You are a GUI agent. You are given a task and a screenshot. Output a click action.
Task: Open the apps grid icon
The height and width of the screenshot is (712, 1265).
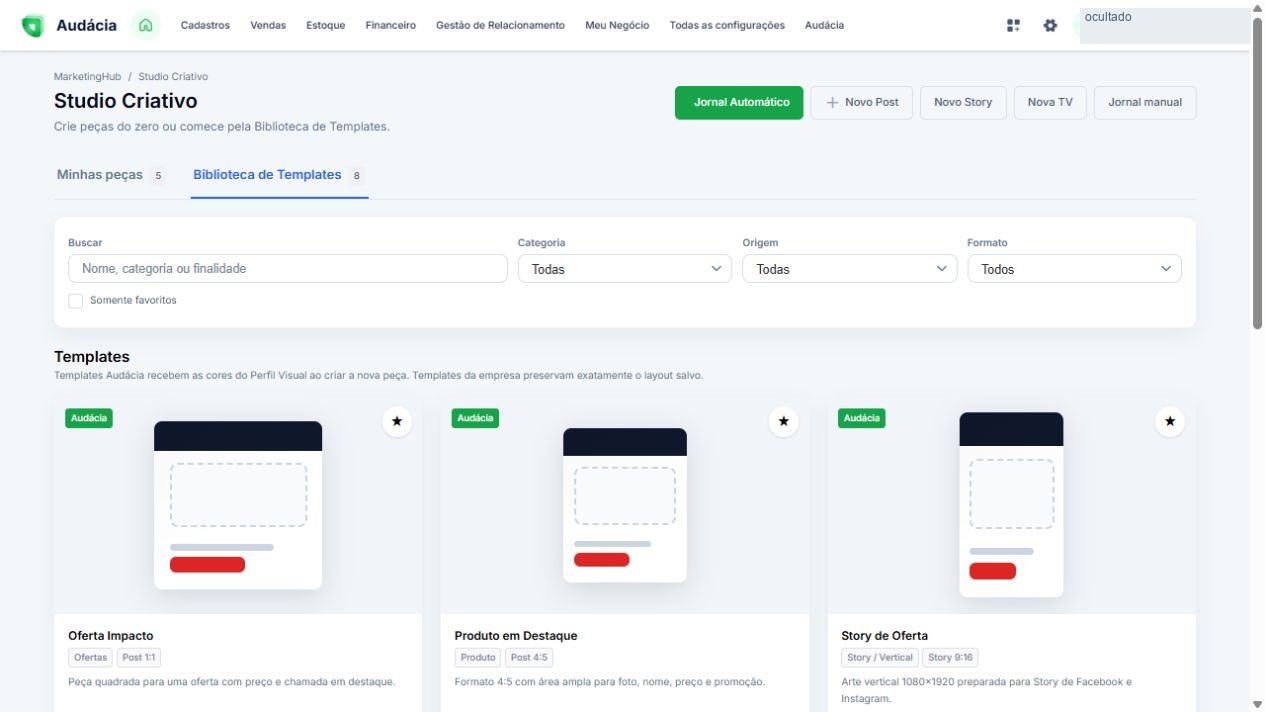coord(1013,25)
